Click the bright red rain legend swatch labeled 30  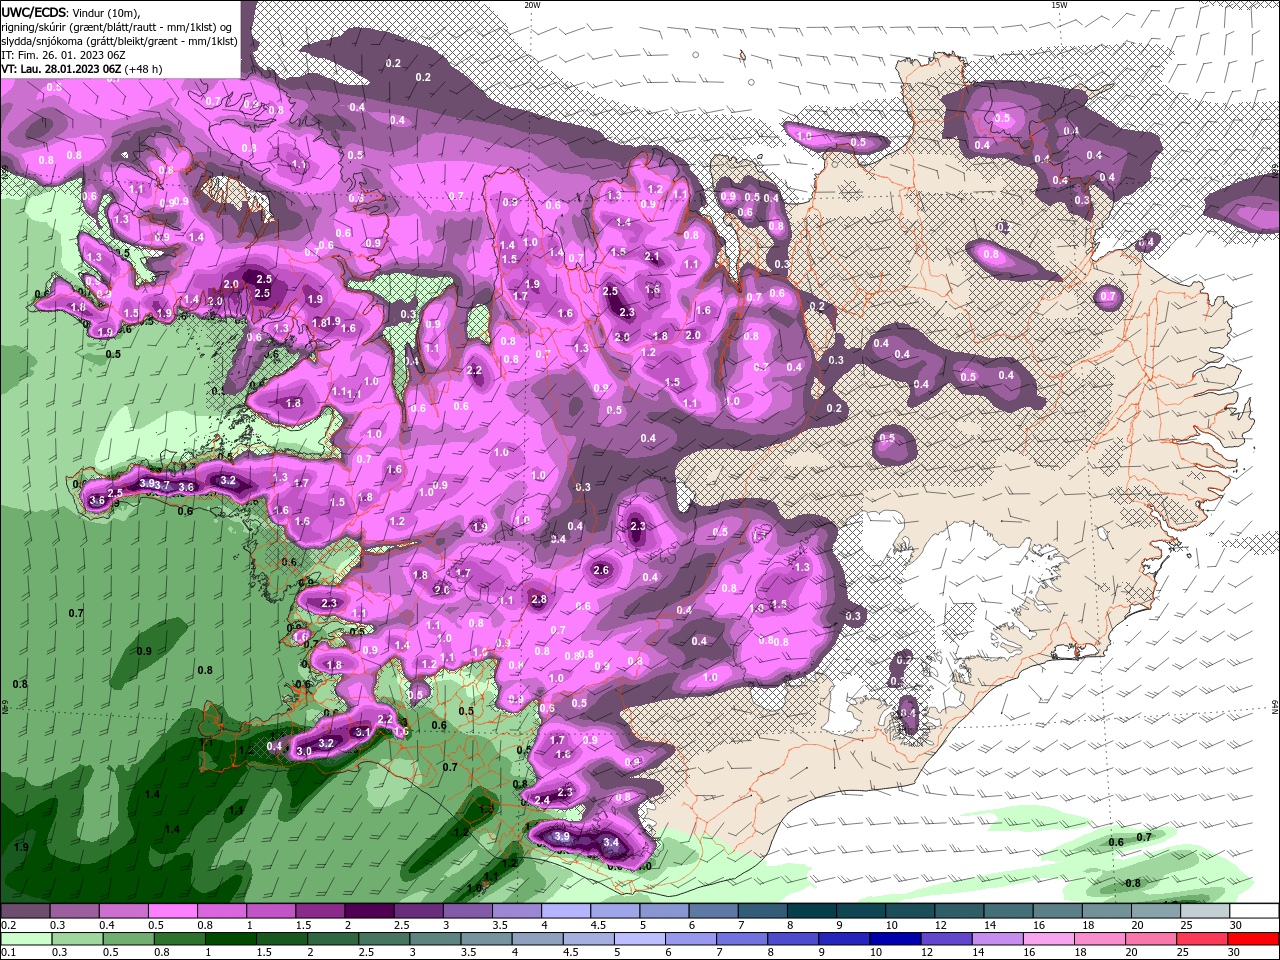tap(1254, 939)
